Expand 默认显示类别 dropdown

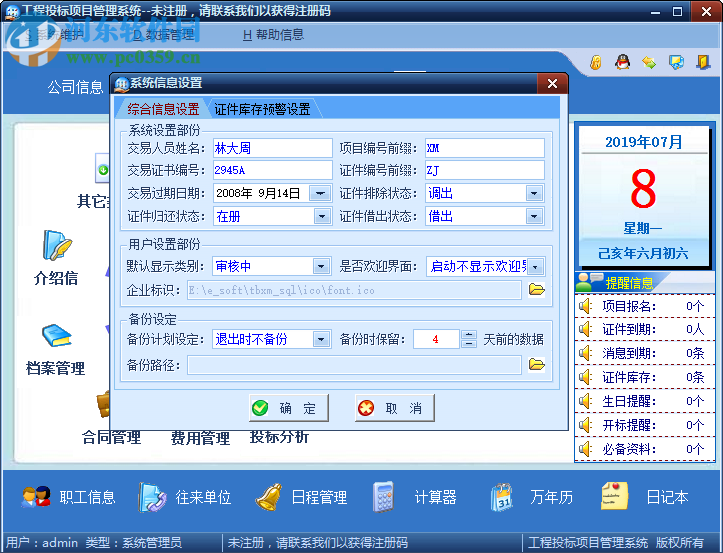click(x=321, y=266)
